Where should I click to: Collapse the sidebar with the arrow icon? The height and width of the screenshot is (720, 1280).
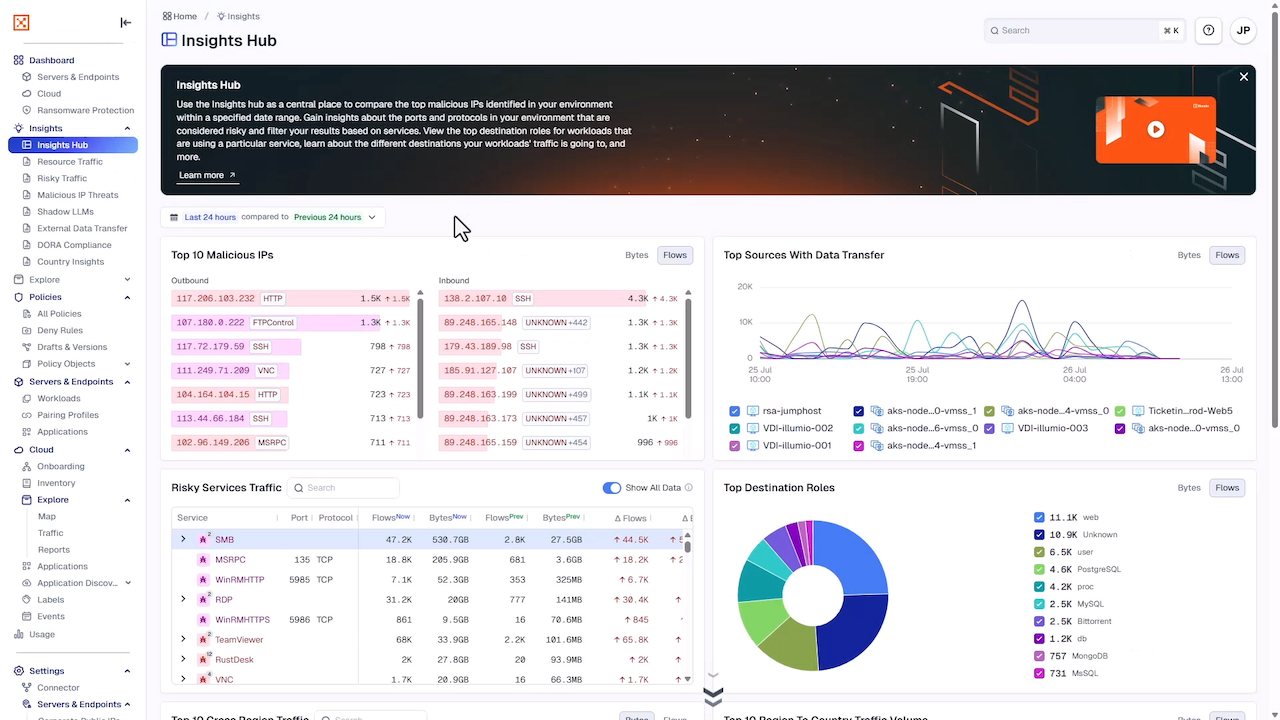[x=125, y=22]
